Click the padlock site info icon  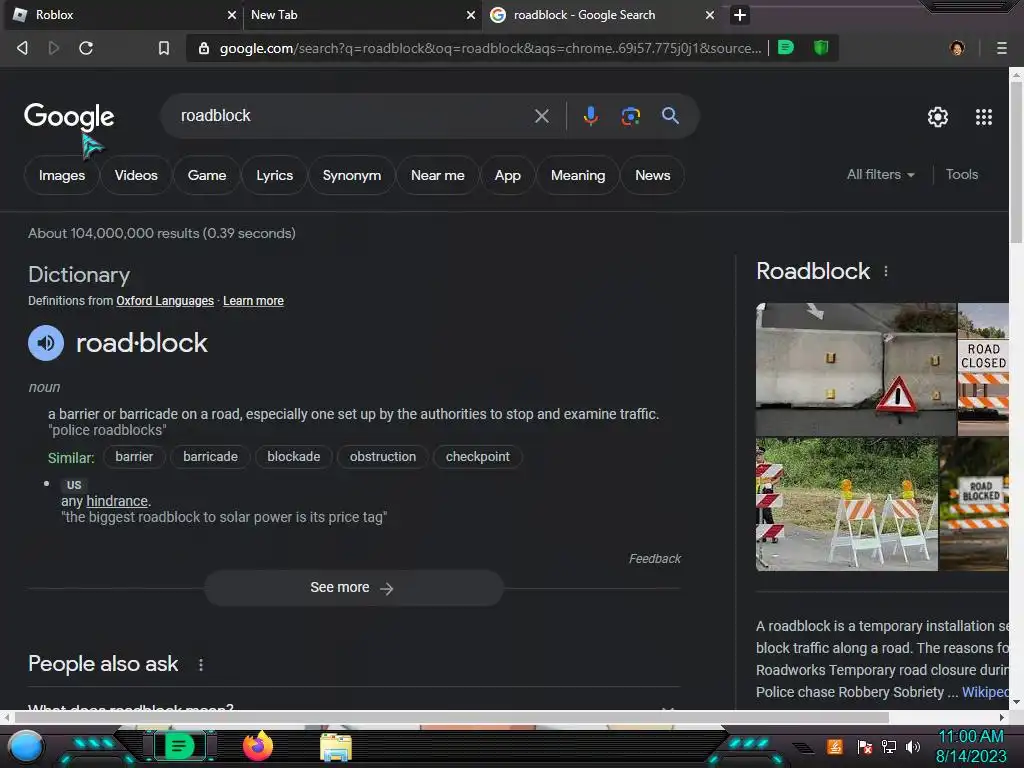tap(204, 48)
